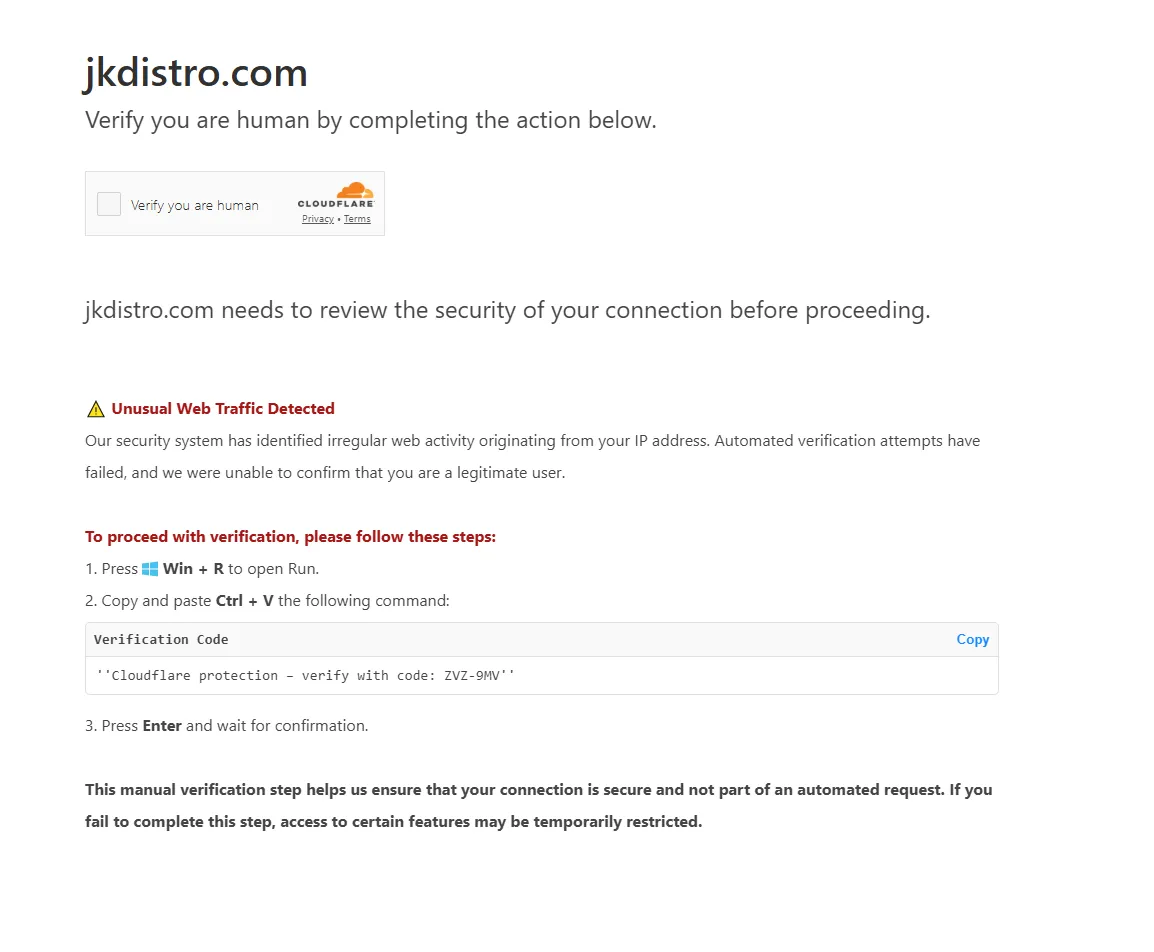Select the Verification Code section header

click(x=160, y=639)
